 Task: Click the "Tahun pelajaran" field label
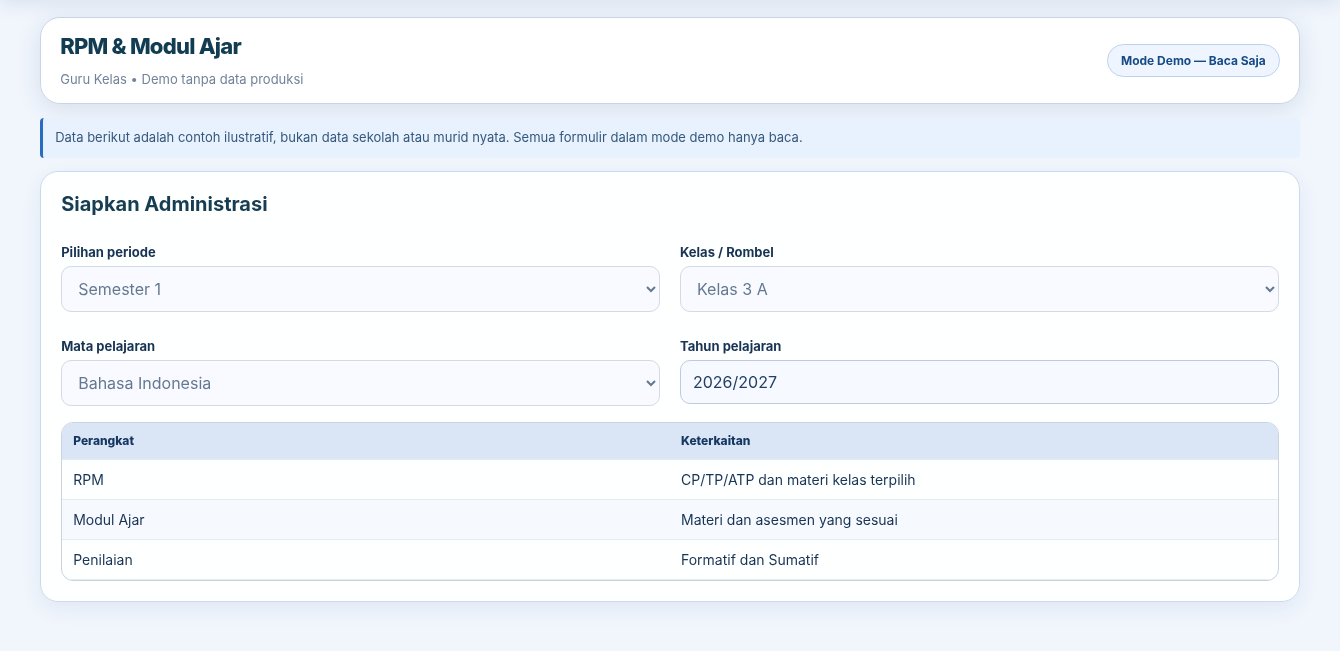coord(731,346)
